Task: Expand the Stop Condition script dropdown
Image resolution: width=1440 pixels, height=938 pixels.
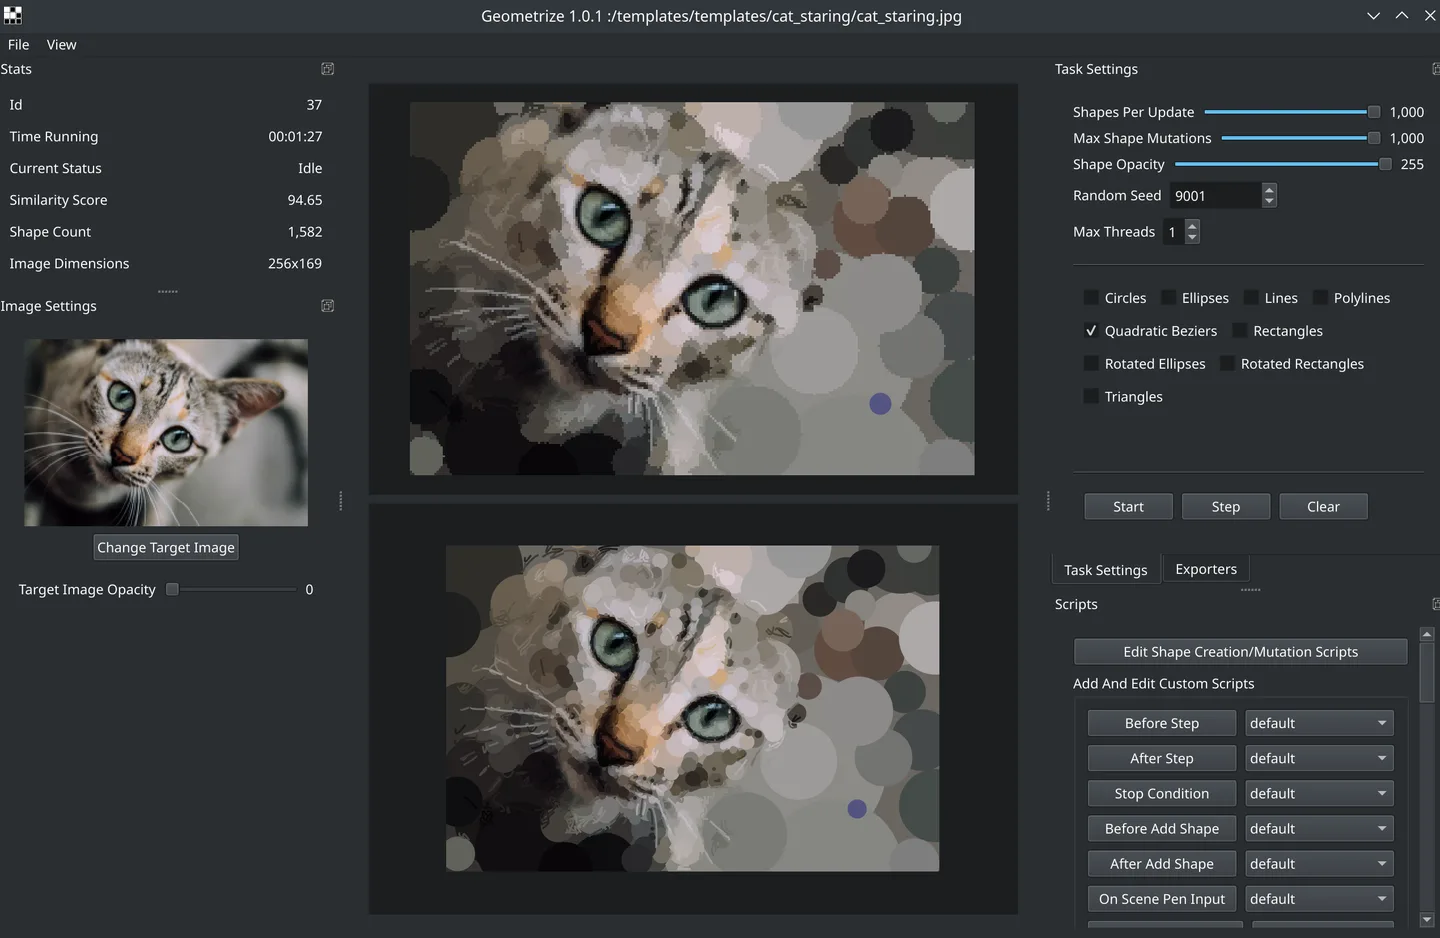Action: 1319,793
